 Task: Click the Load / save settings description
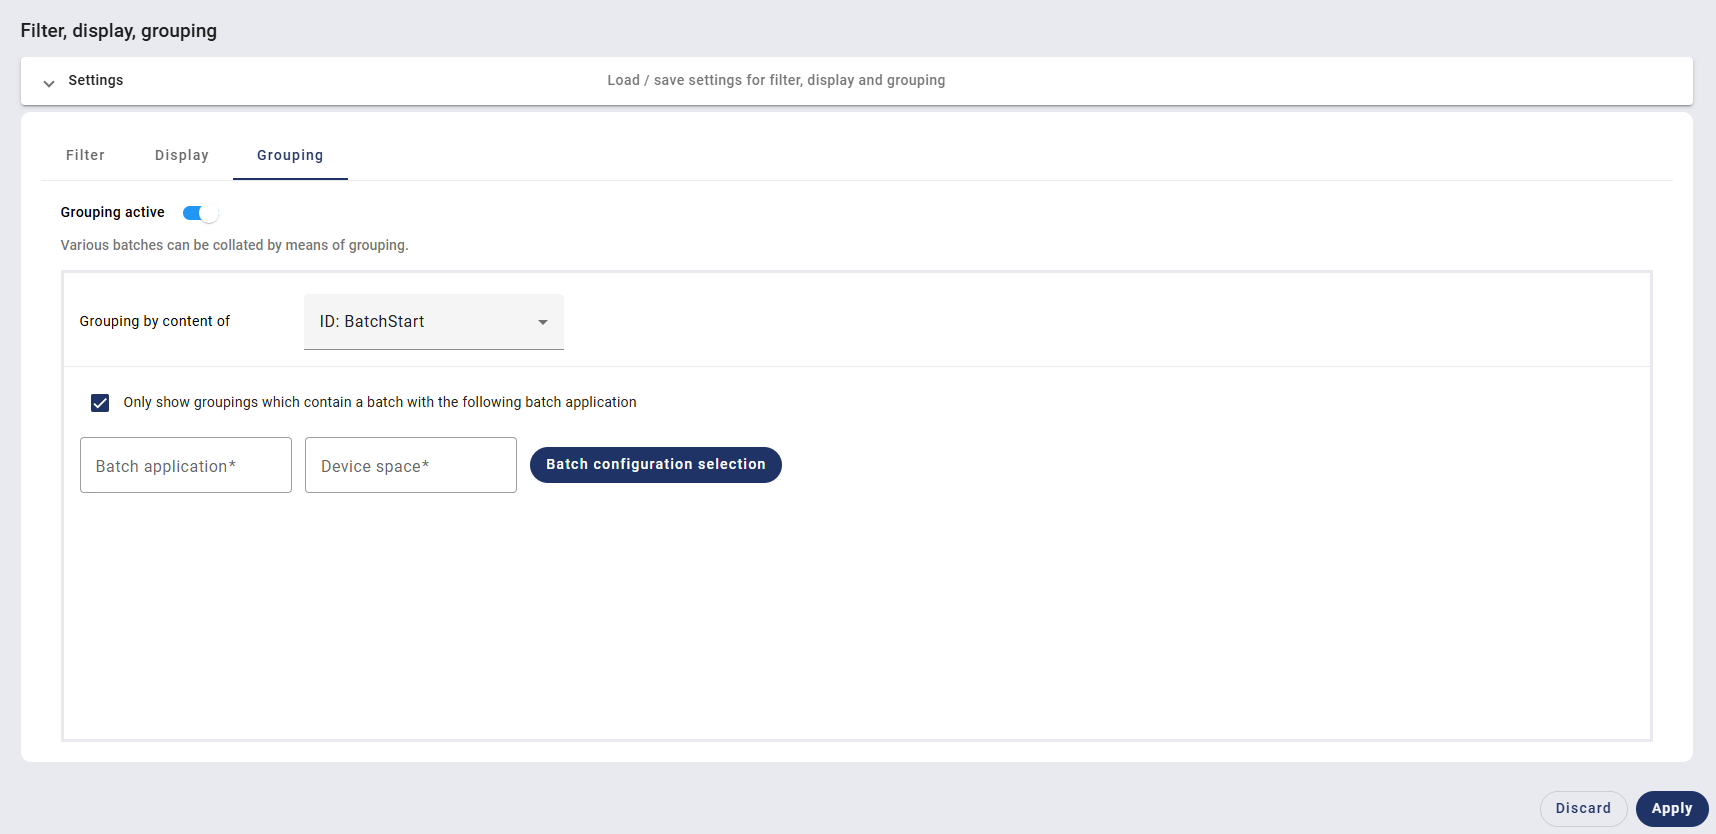(775, 80)
